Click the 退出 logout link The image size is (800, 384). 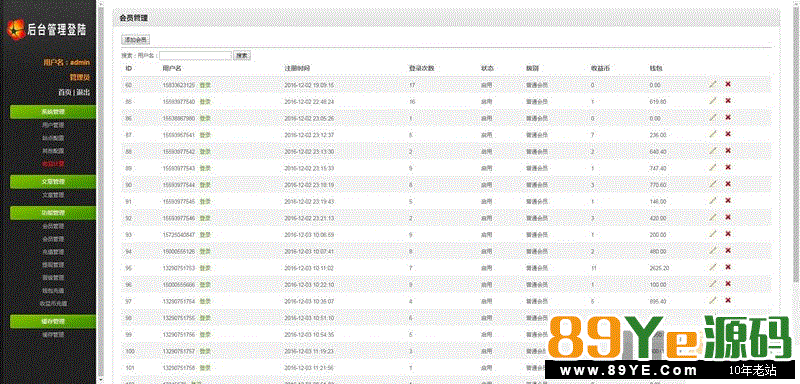click(83, 92)
